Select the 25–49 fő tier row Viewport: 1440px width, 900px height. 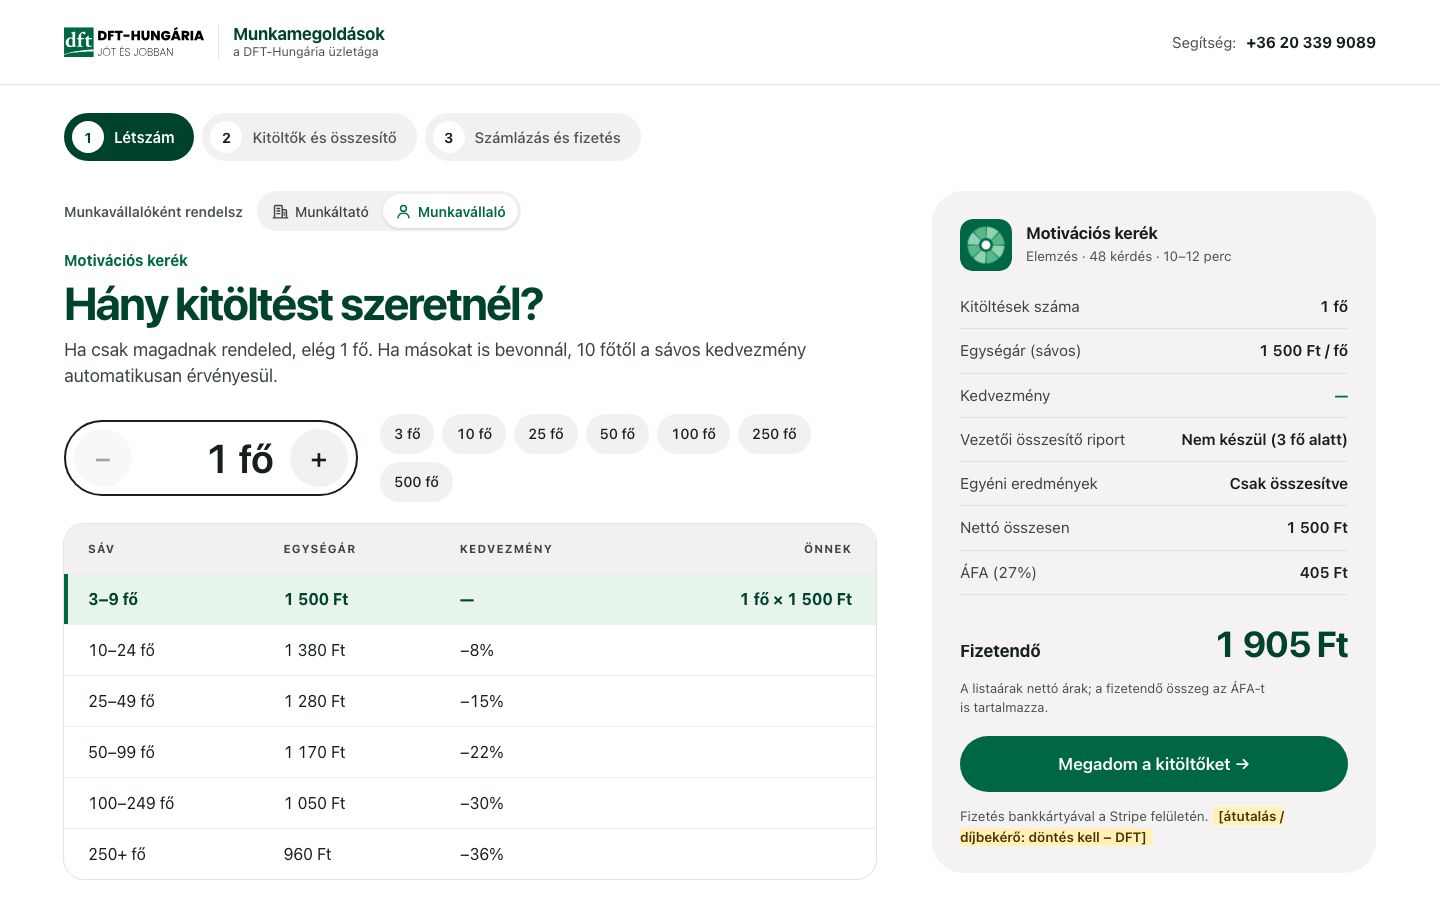(470, 701)
